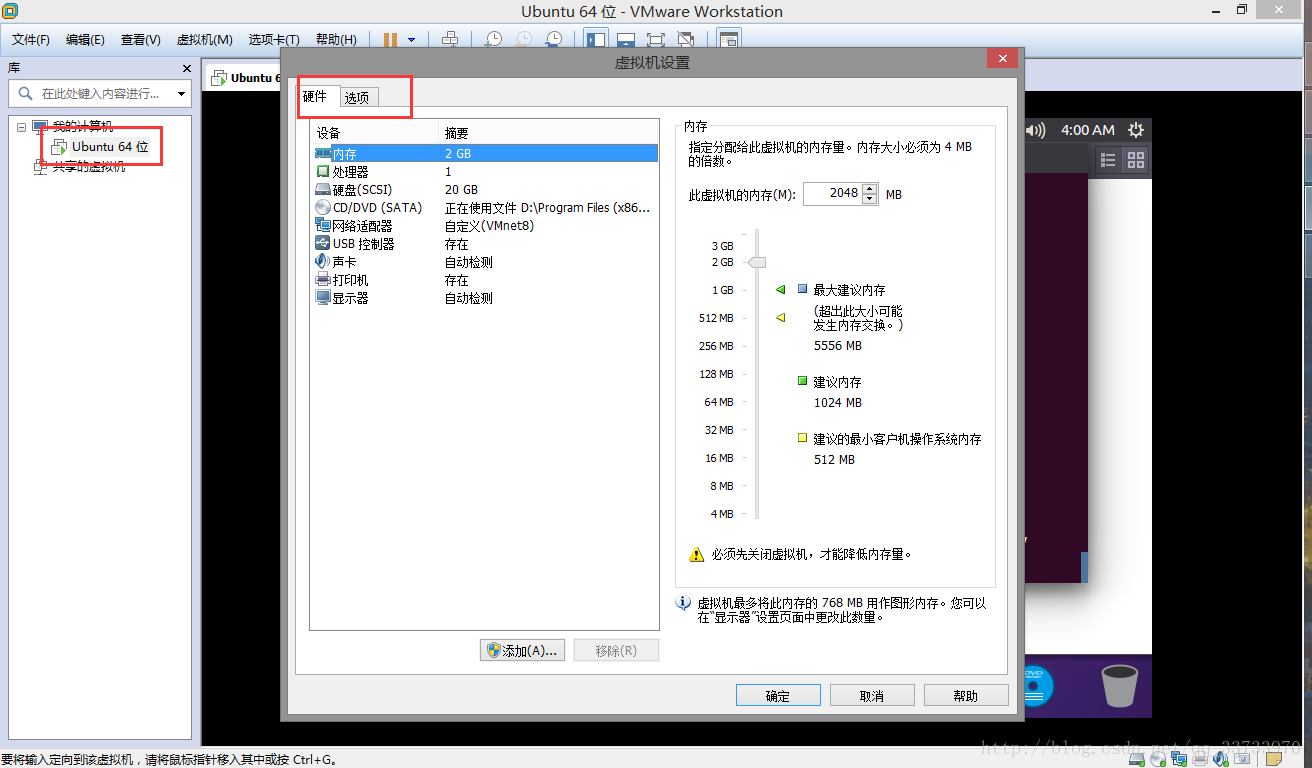Image resolution: width=1312 pixels, height=768 pixels.
Task: Click the Ubuntu volume speaker icon
Action: (x=1036, y=130)
